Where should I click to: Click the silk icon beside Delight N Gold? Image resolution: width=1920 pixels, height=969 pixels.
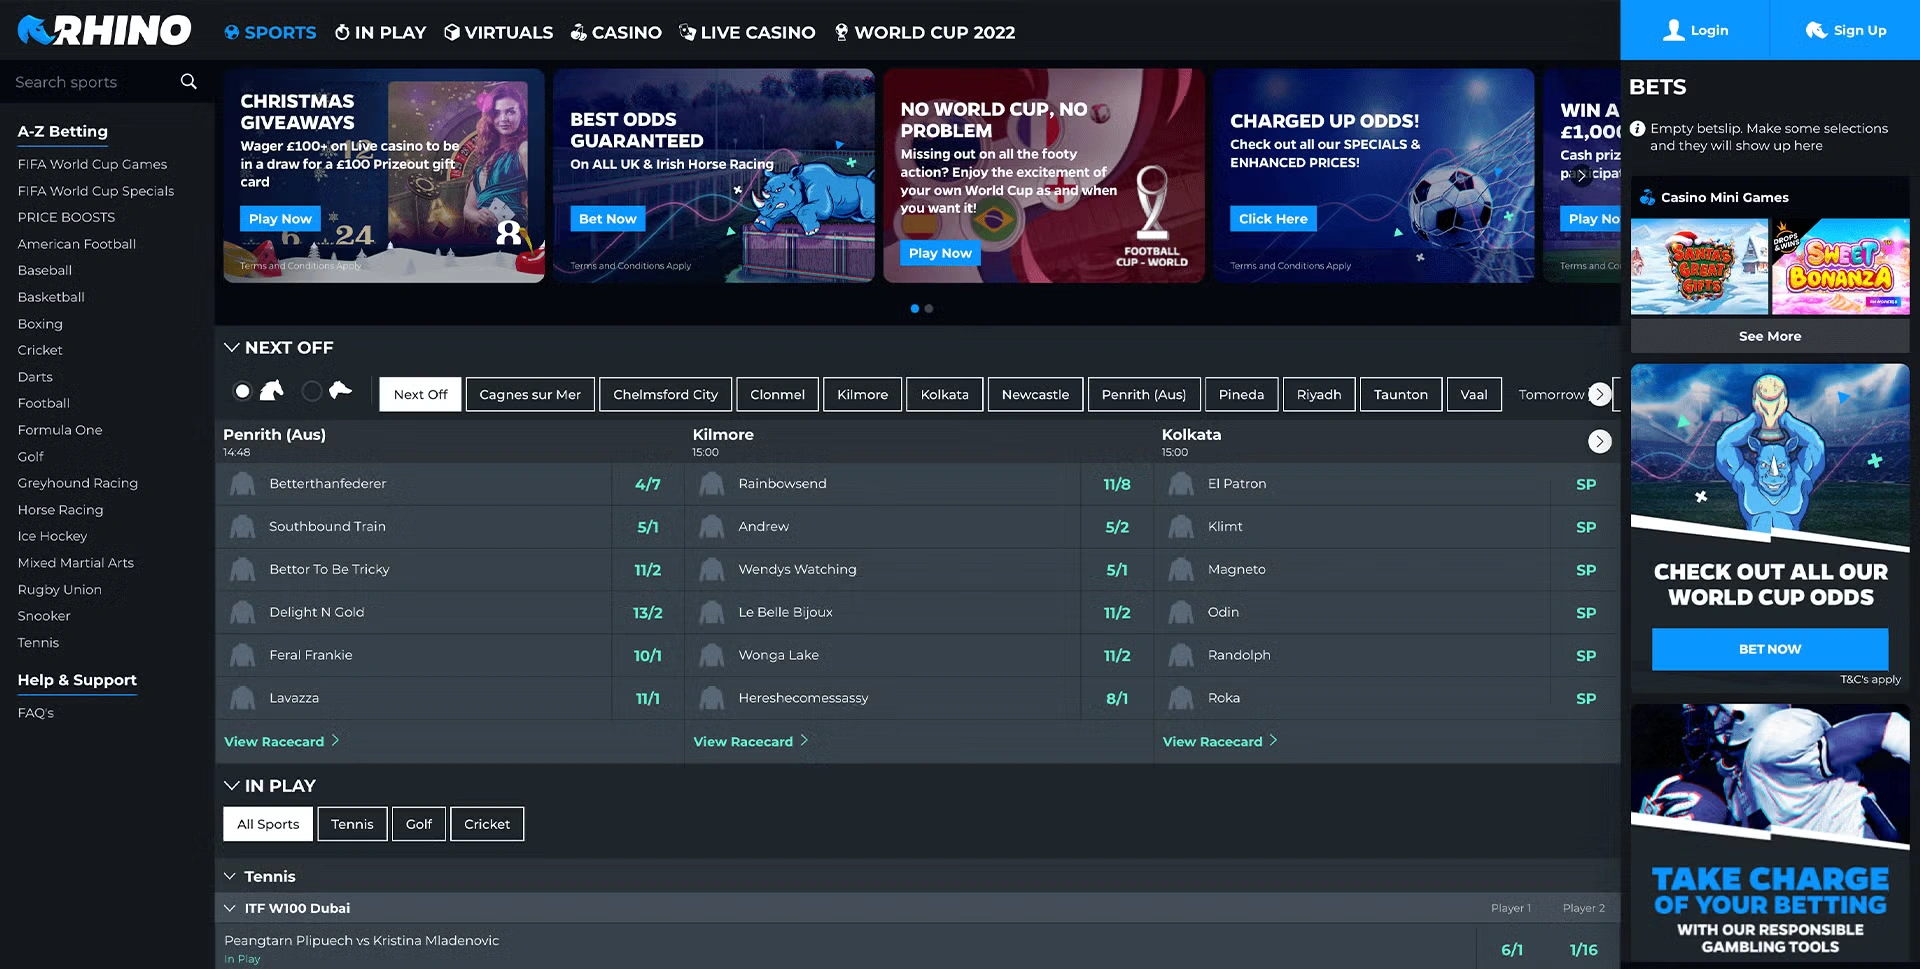click(242, 613)
